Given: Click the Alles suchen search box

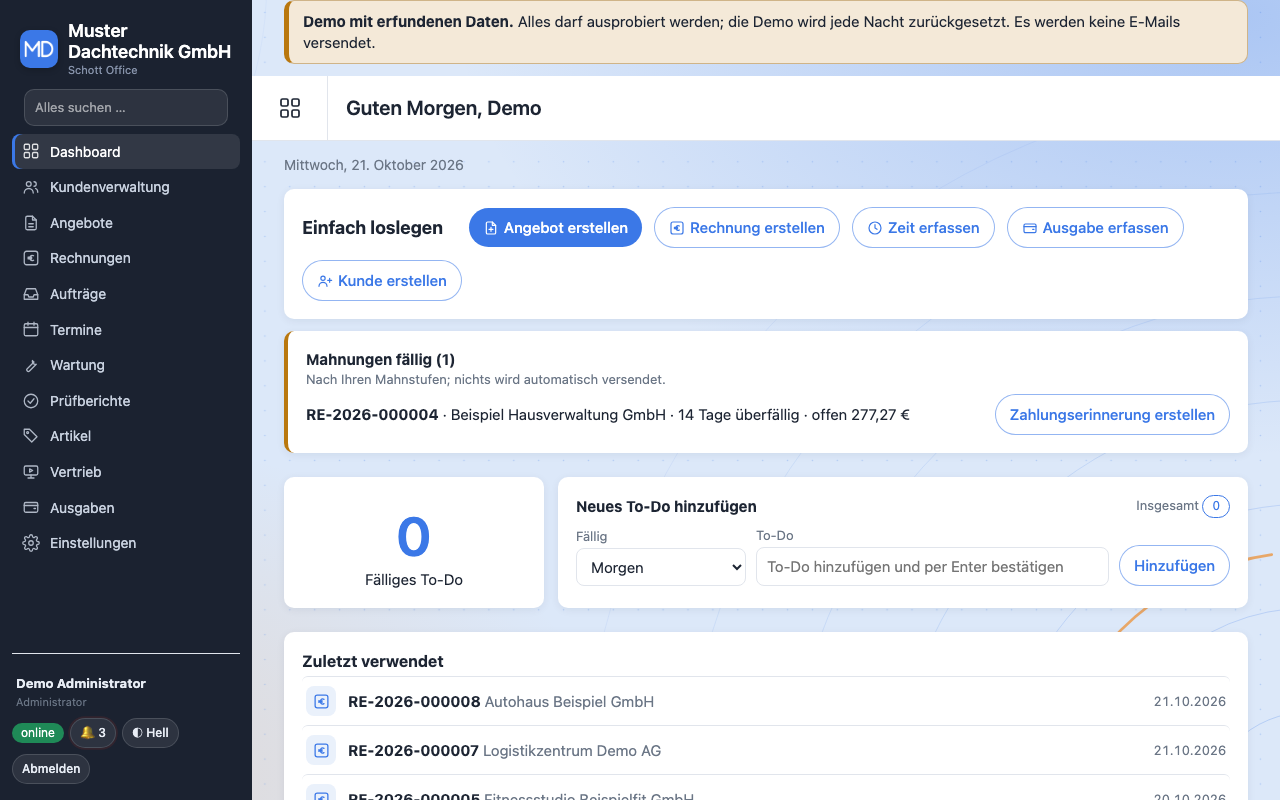Looking at the screenshot, I should click(x=126, y=107).
